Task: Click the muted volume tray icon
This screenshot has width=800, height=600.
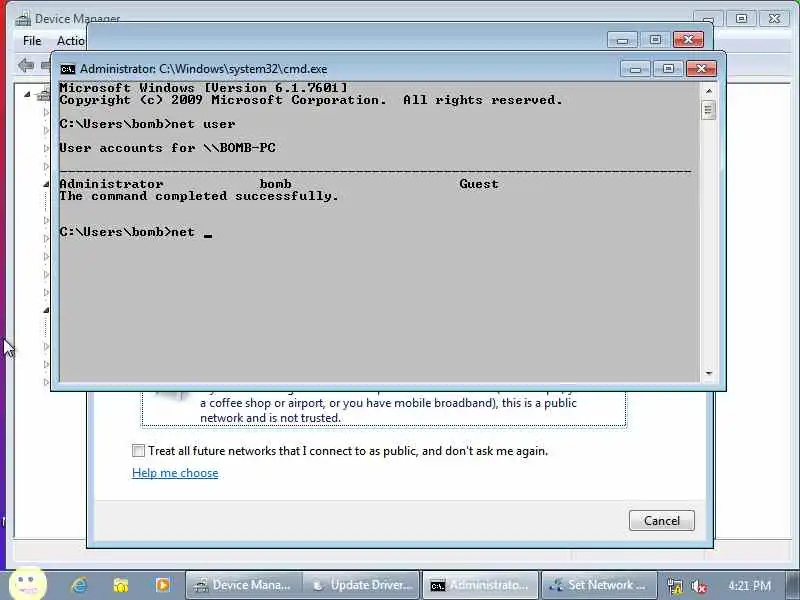Action: [x=699, y=586]
